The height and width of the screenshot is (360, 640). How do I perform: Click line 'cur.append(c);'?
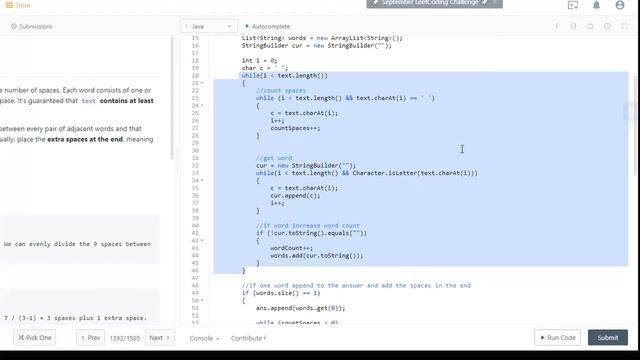(295, 196)
